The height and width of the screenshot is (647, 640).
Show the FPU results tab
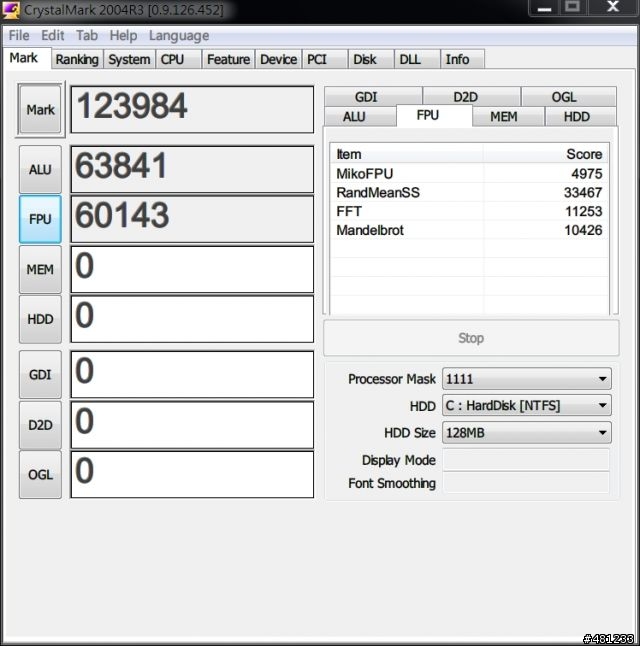(434, 115)
